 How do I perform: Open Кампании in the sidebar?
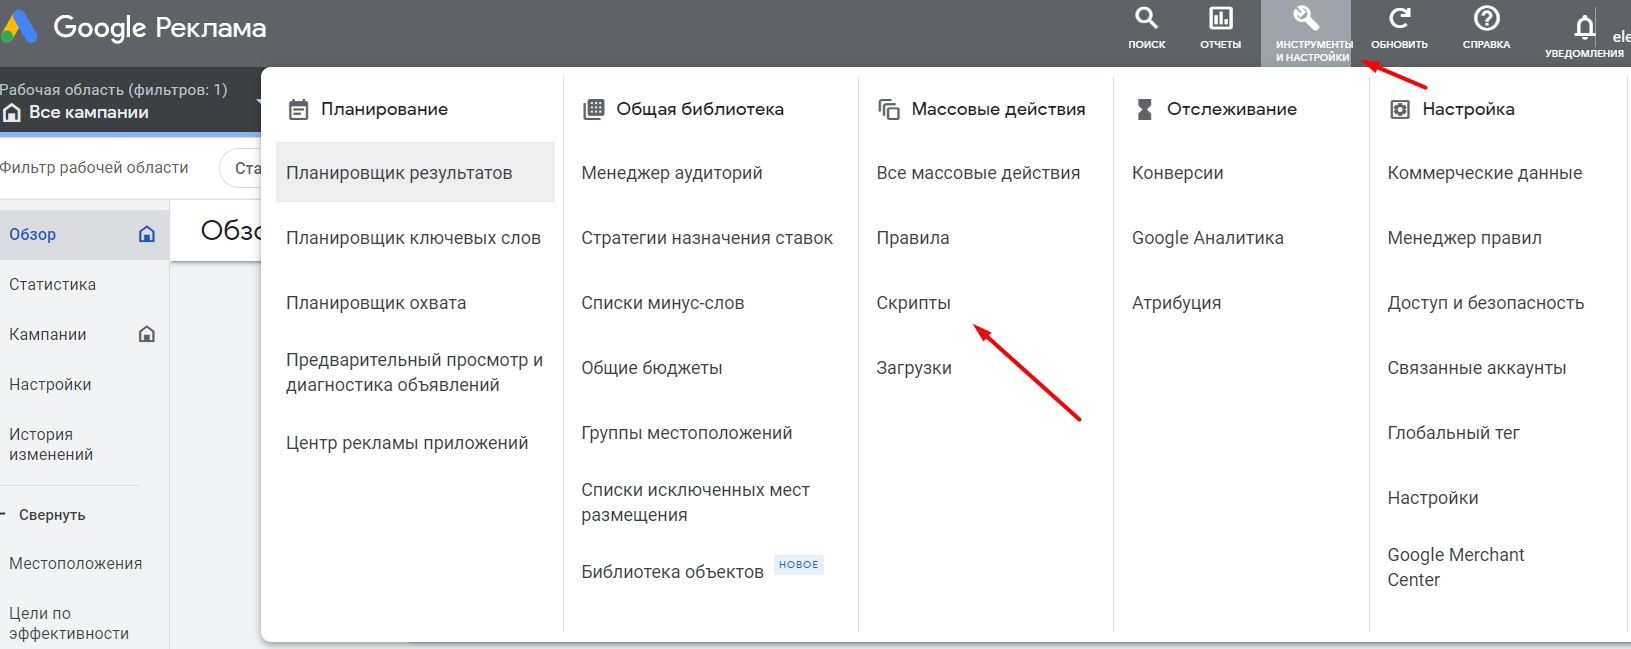[48, 334]
